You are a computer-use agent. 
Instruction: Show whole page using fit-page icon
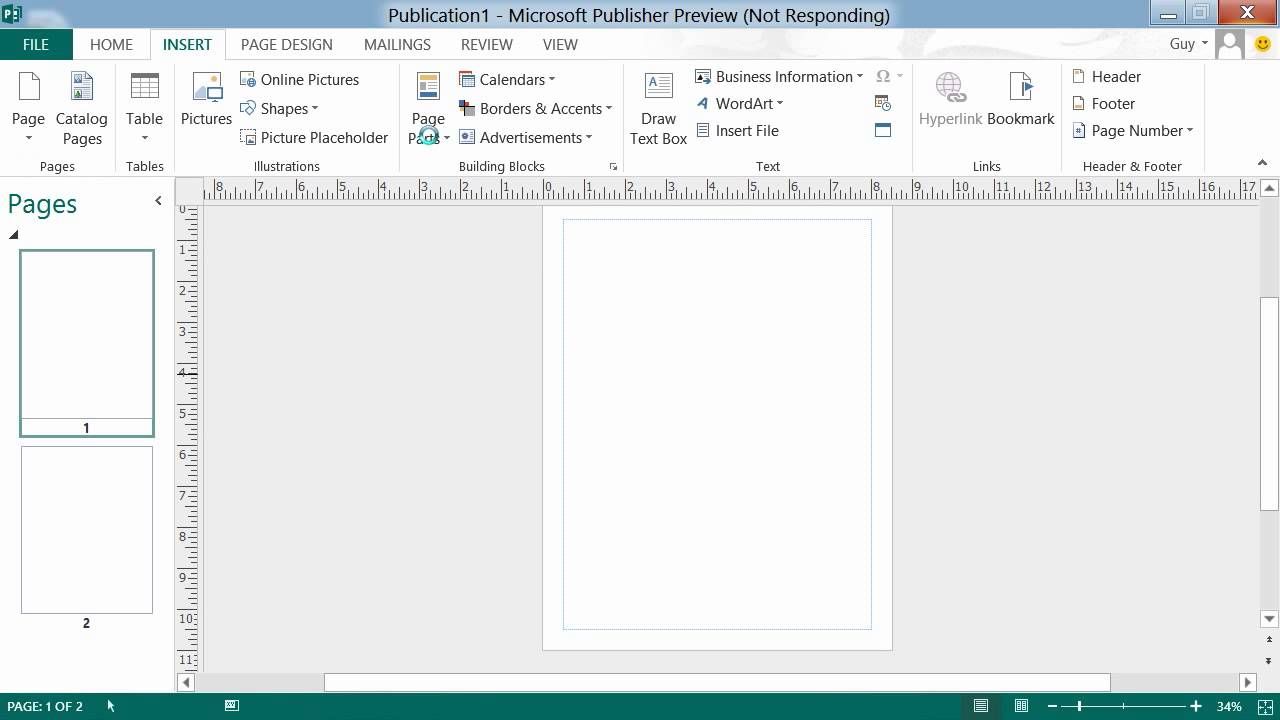(1265, 706)
